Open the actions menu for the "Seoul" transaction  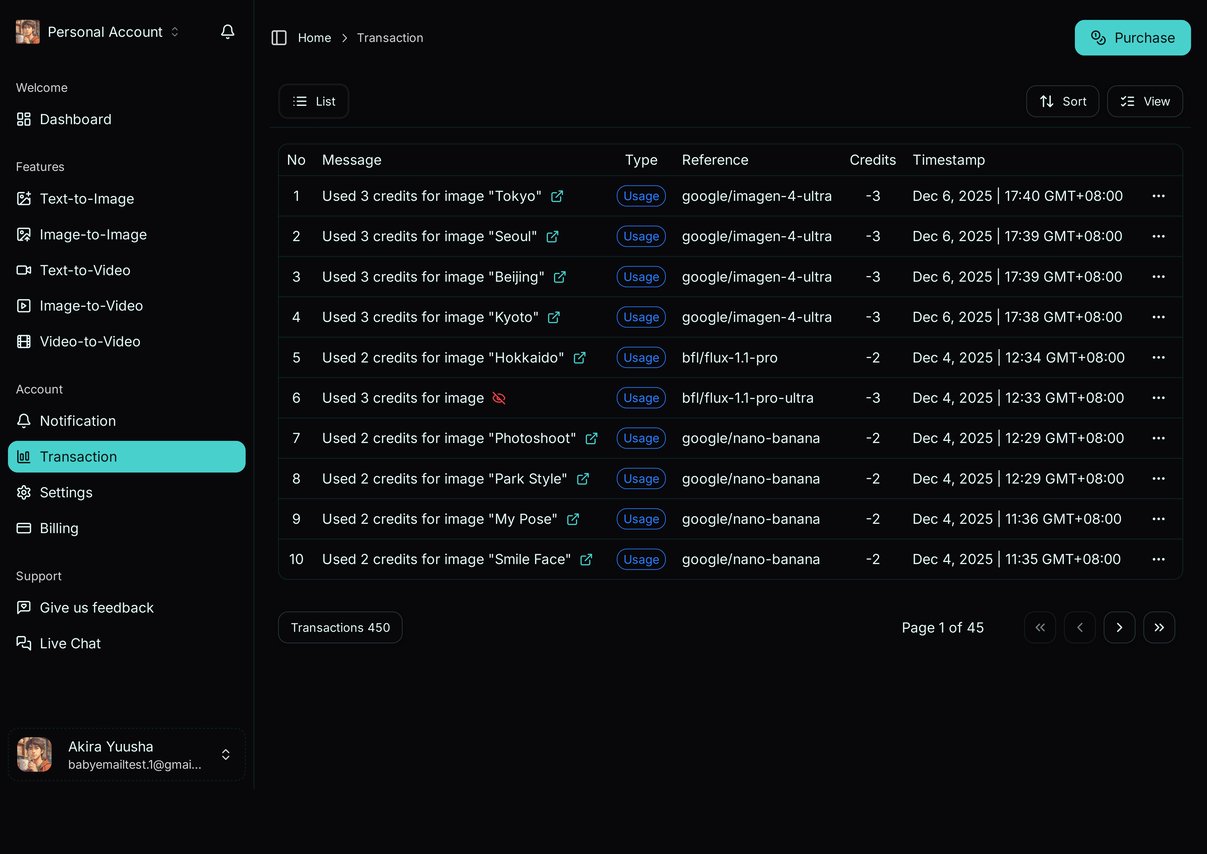[1159, 236]
